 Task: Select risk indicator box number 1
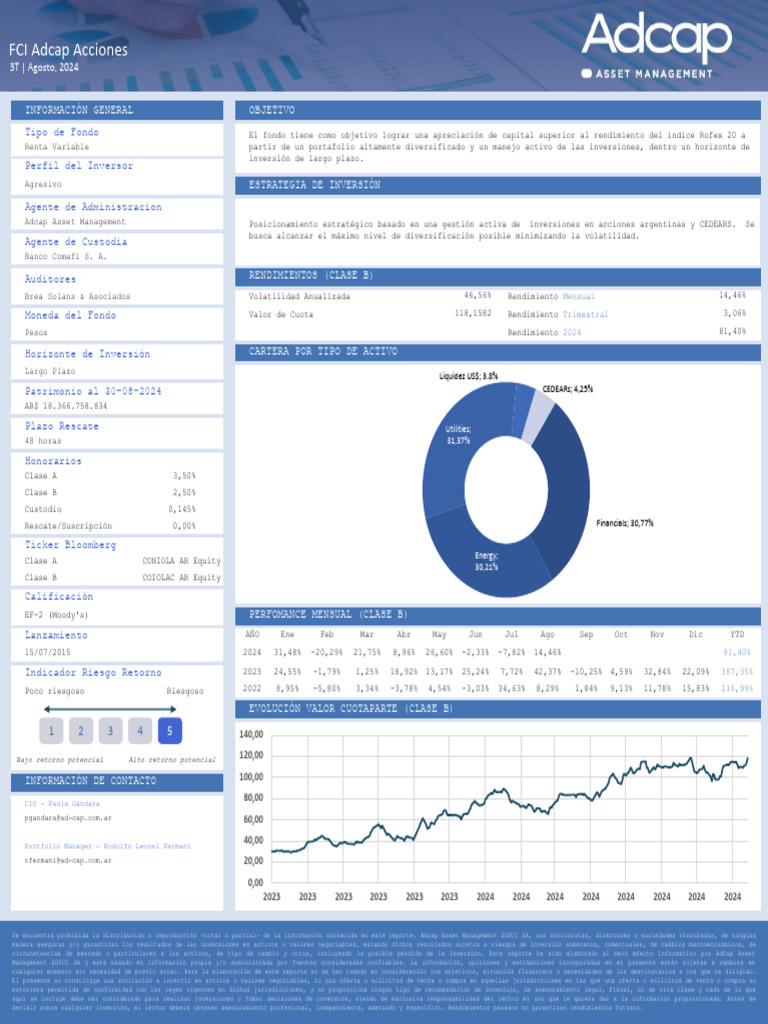coord(51,731)
